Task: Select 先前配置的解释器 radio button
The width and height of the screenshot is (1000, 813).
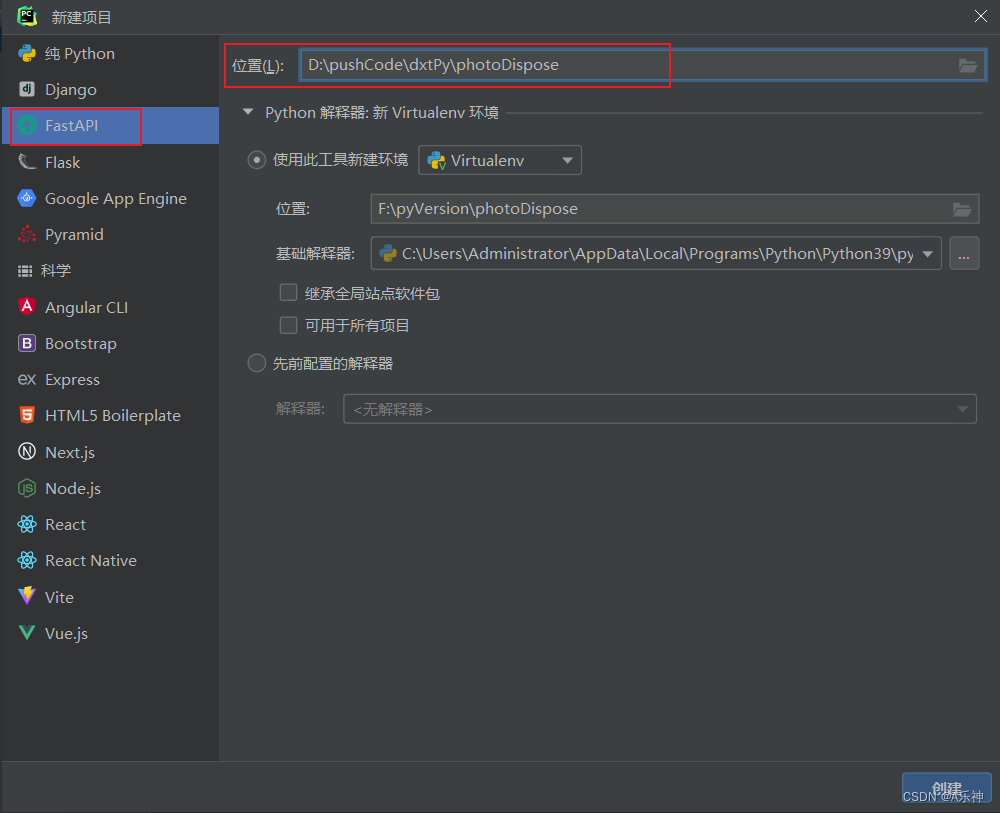Action: click(256, 363)
